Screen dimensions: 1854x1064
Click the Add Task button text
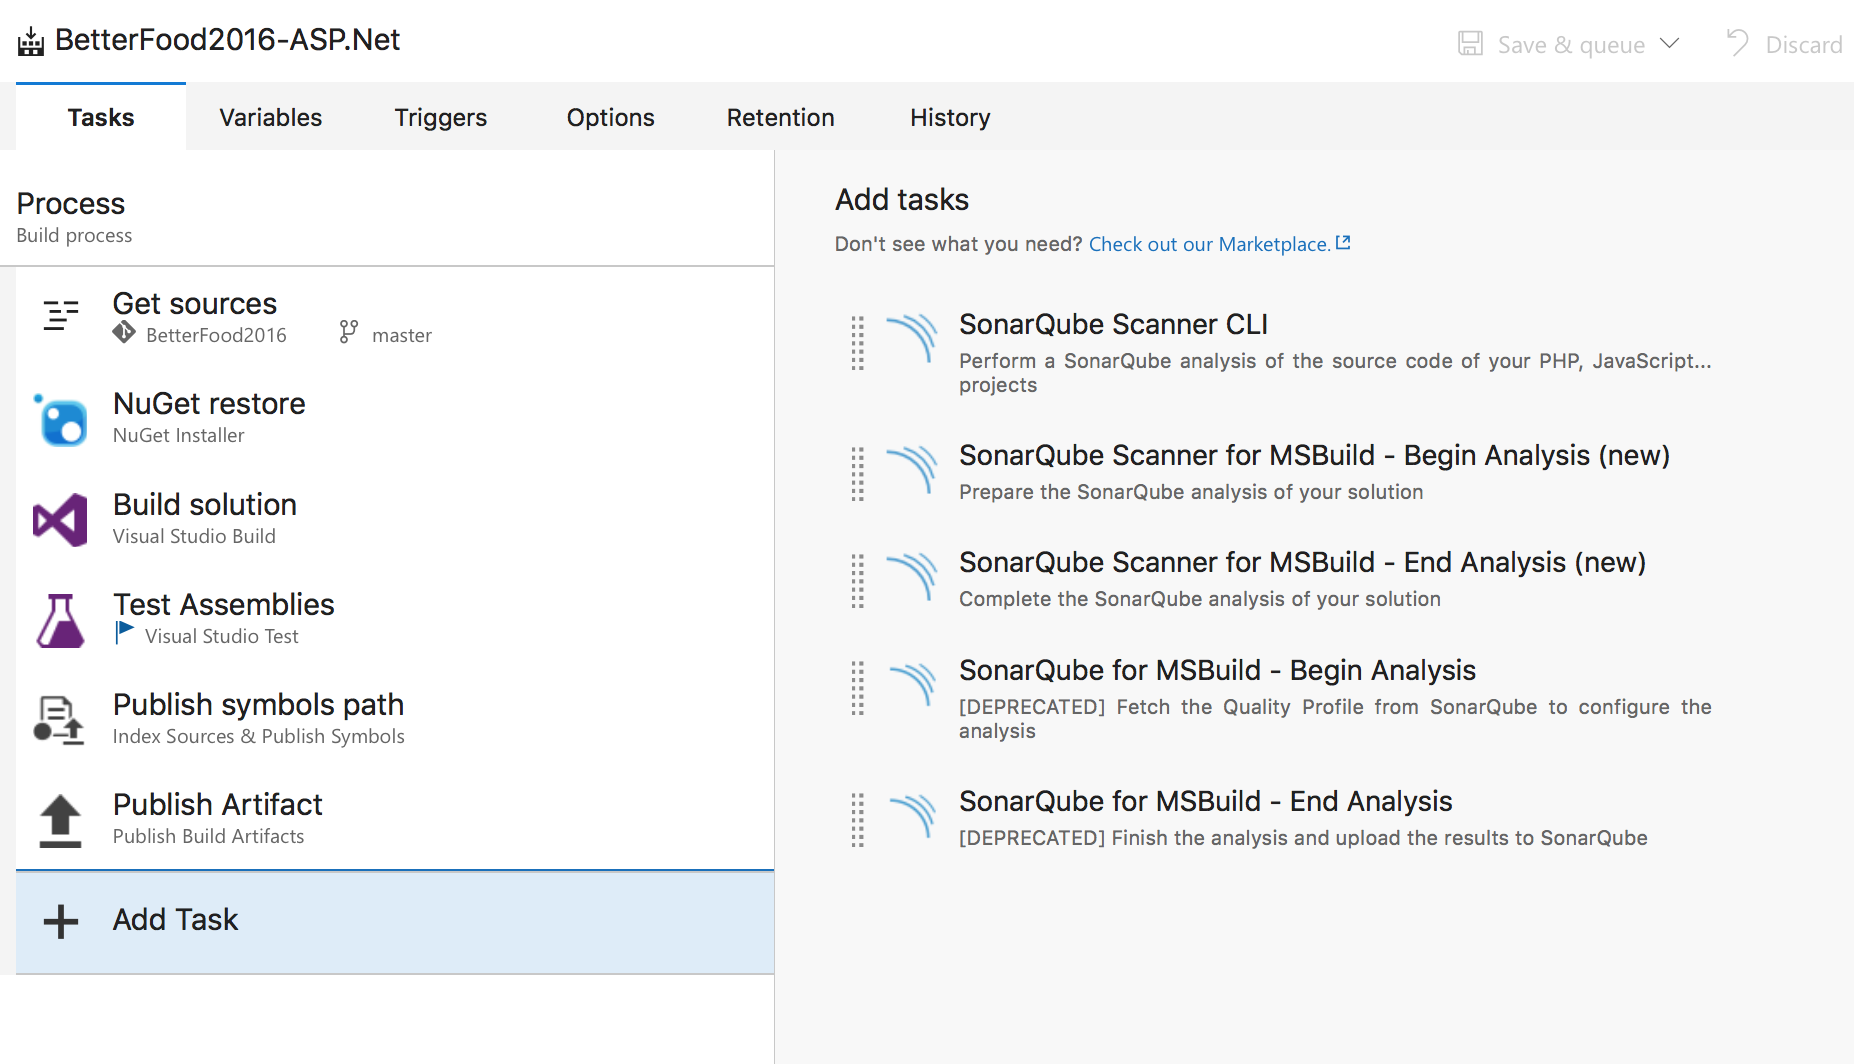tap(175, 919)
